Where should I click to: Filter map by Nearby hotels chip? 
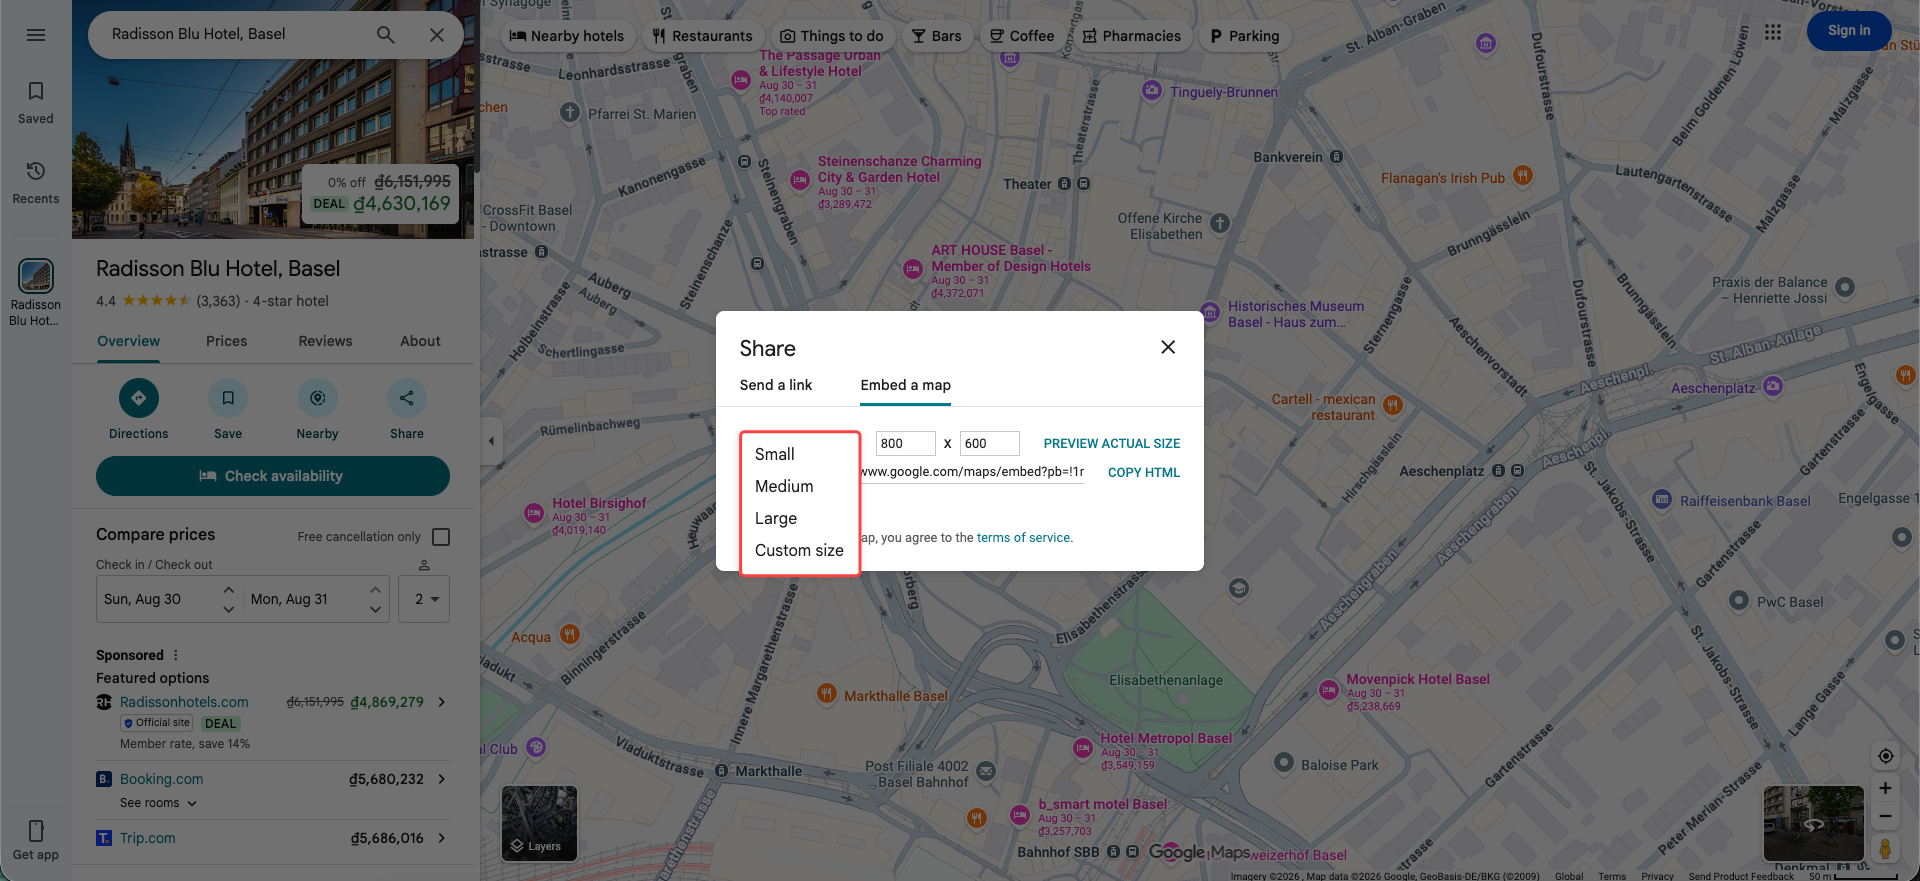point(567,36)
